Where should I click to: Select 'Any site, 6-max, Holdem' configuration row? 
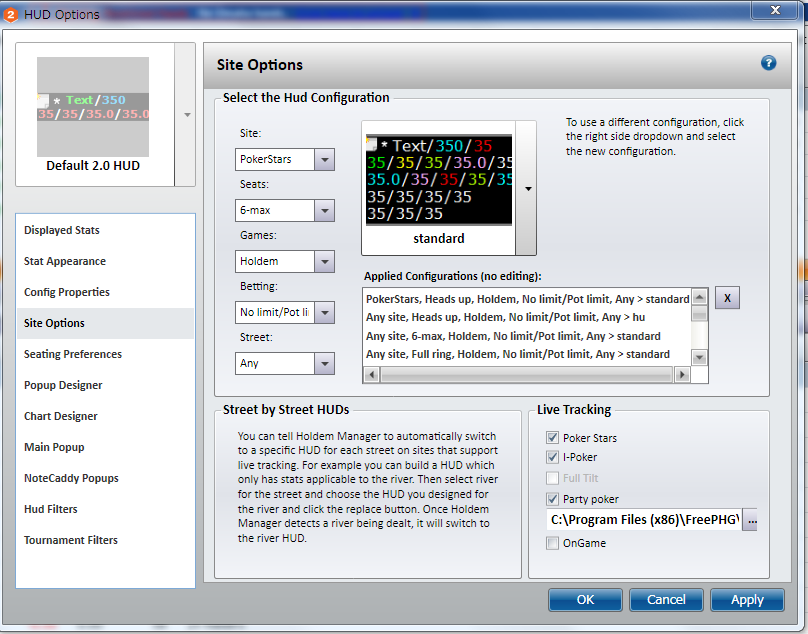(527, 336)
